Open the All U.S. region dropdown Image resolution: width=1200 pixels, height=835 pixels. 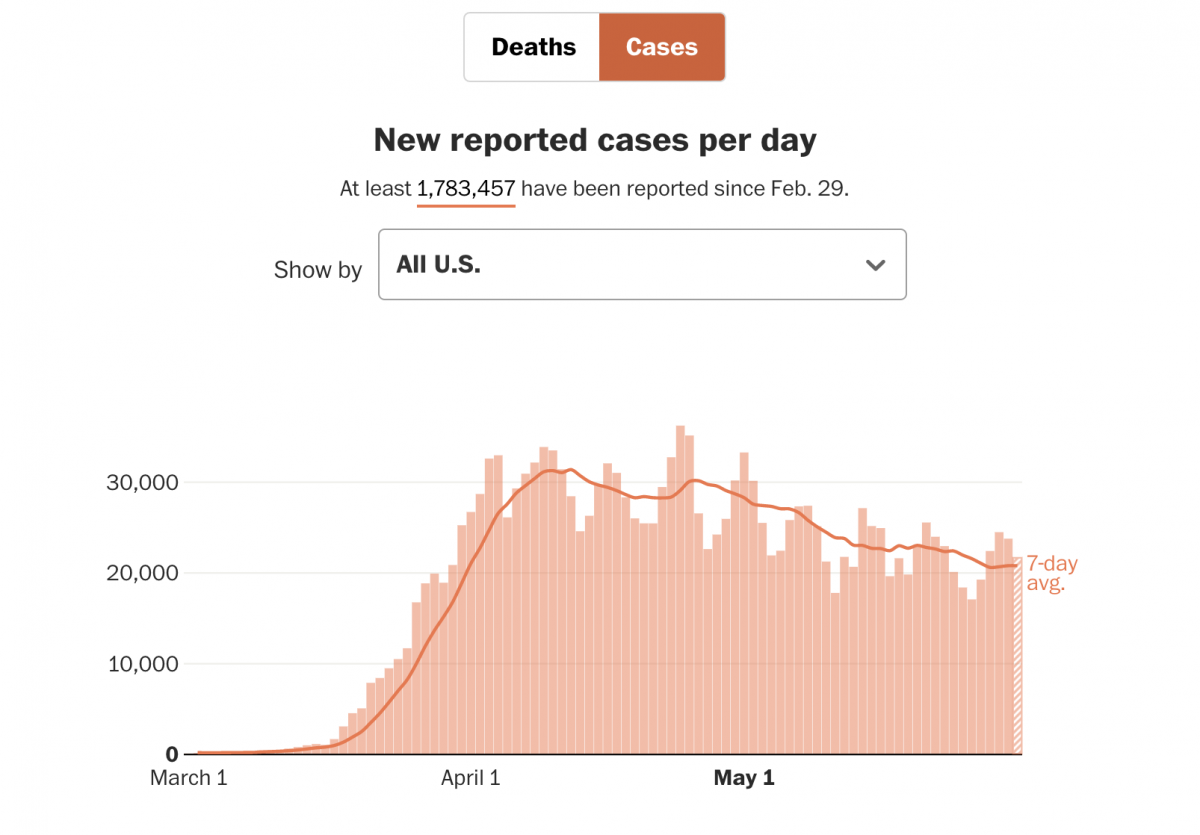pyautogui.click(x=641, y=265)
